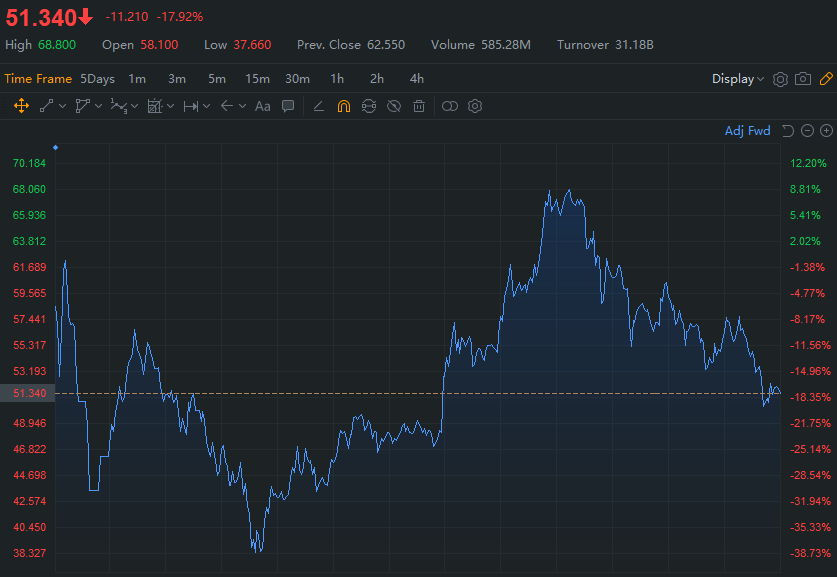Toggle magnet snap mode
Screen dimensions: 837x577
tap(343, 106)
